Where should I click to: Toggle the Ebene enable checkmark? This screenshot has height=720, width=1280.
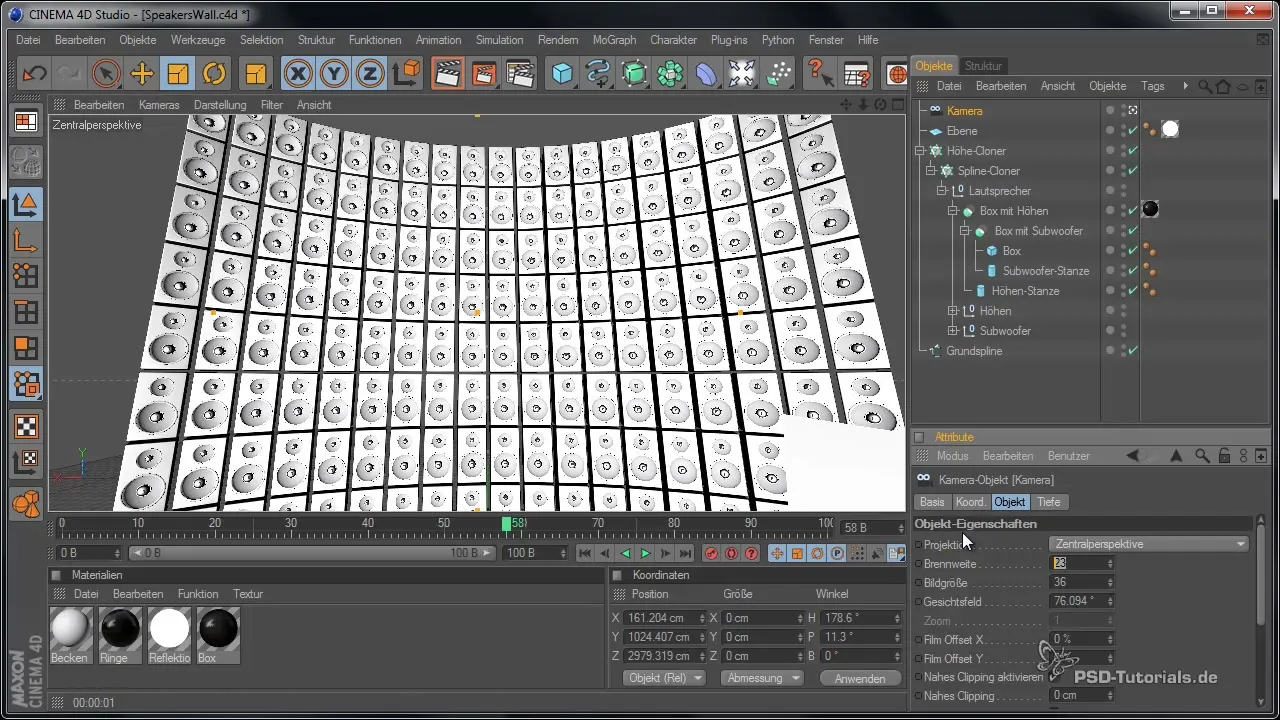coord(1133,131)
